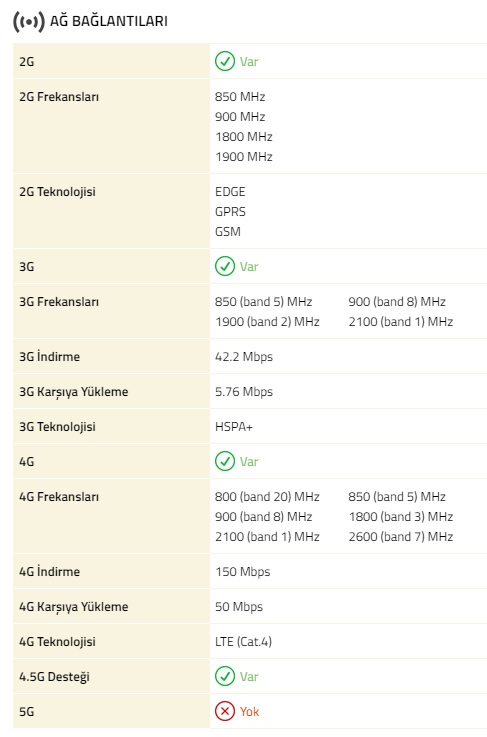487x737 pixels.
Task: Click the 800 (band 20) MHz 4G frequency
Action: point(267,497)
